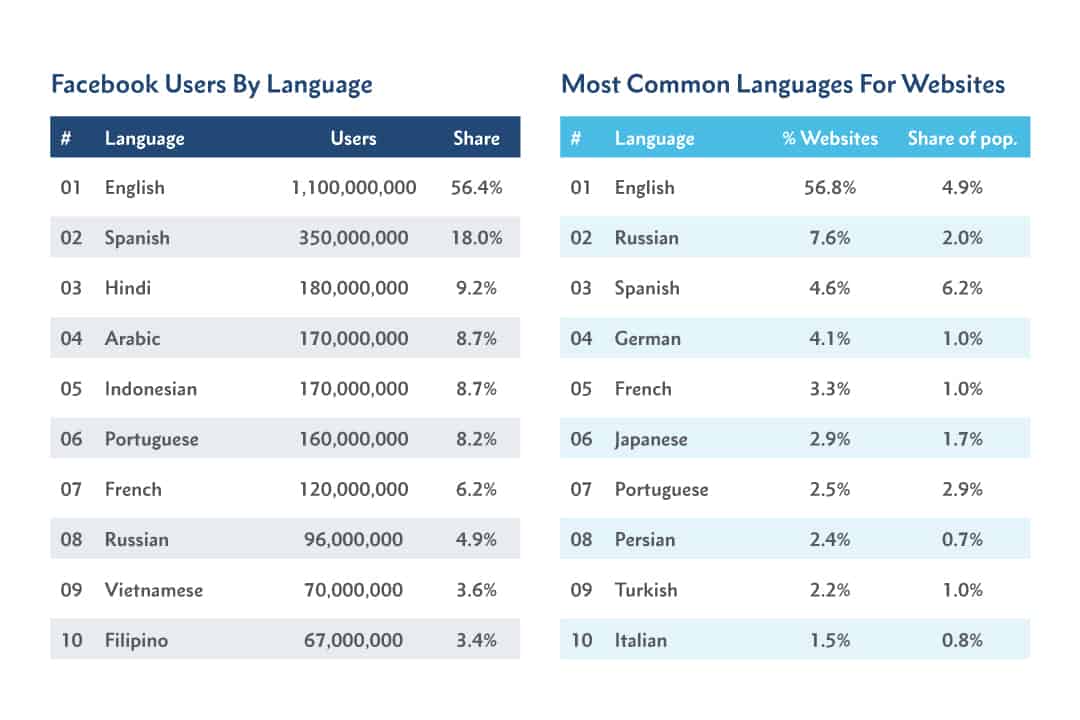Click Japanese's 2.9% websites value

pyautogui.click(x=830, y=439)
